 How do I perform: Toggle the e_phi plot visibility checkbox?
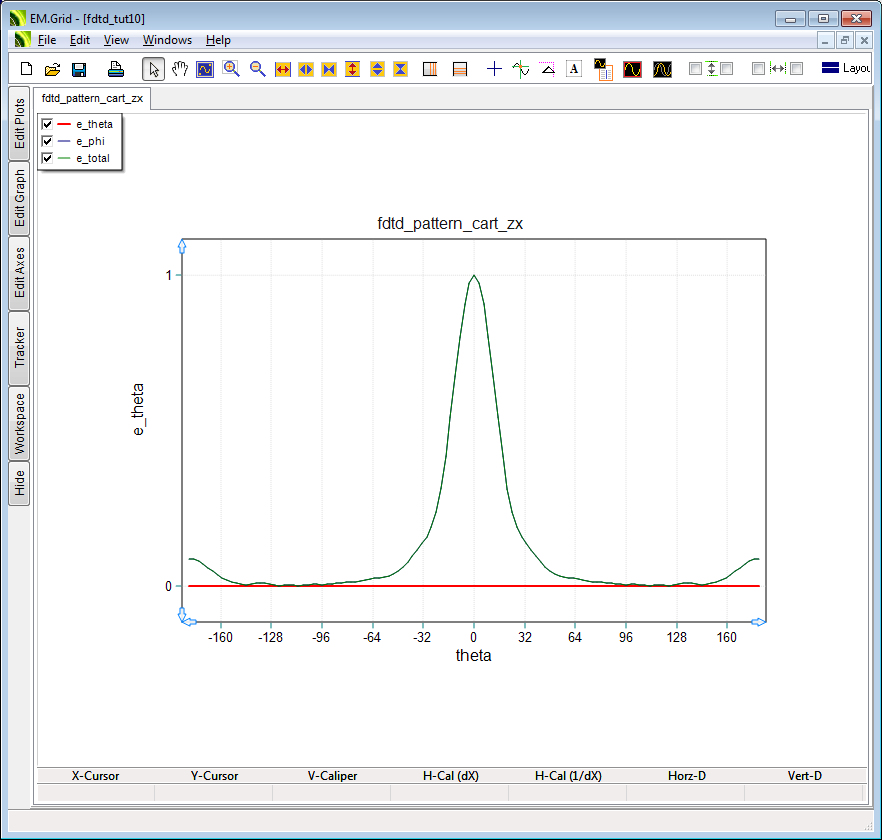pos(47,141)
